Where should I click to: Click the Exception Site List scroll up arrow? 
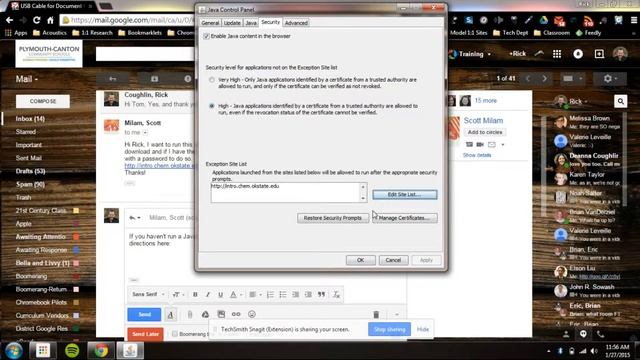point(363,187)
